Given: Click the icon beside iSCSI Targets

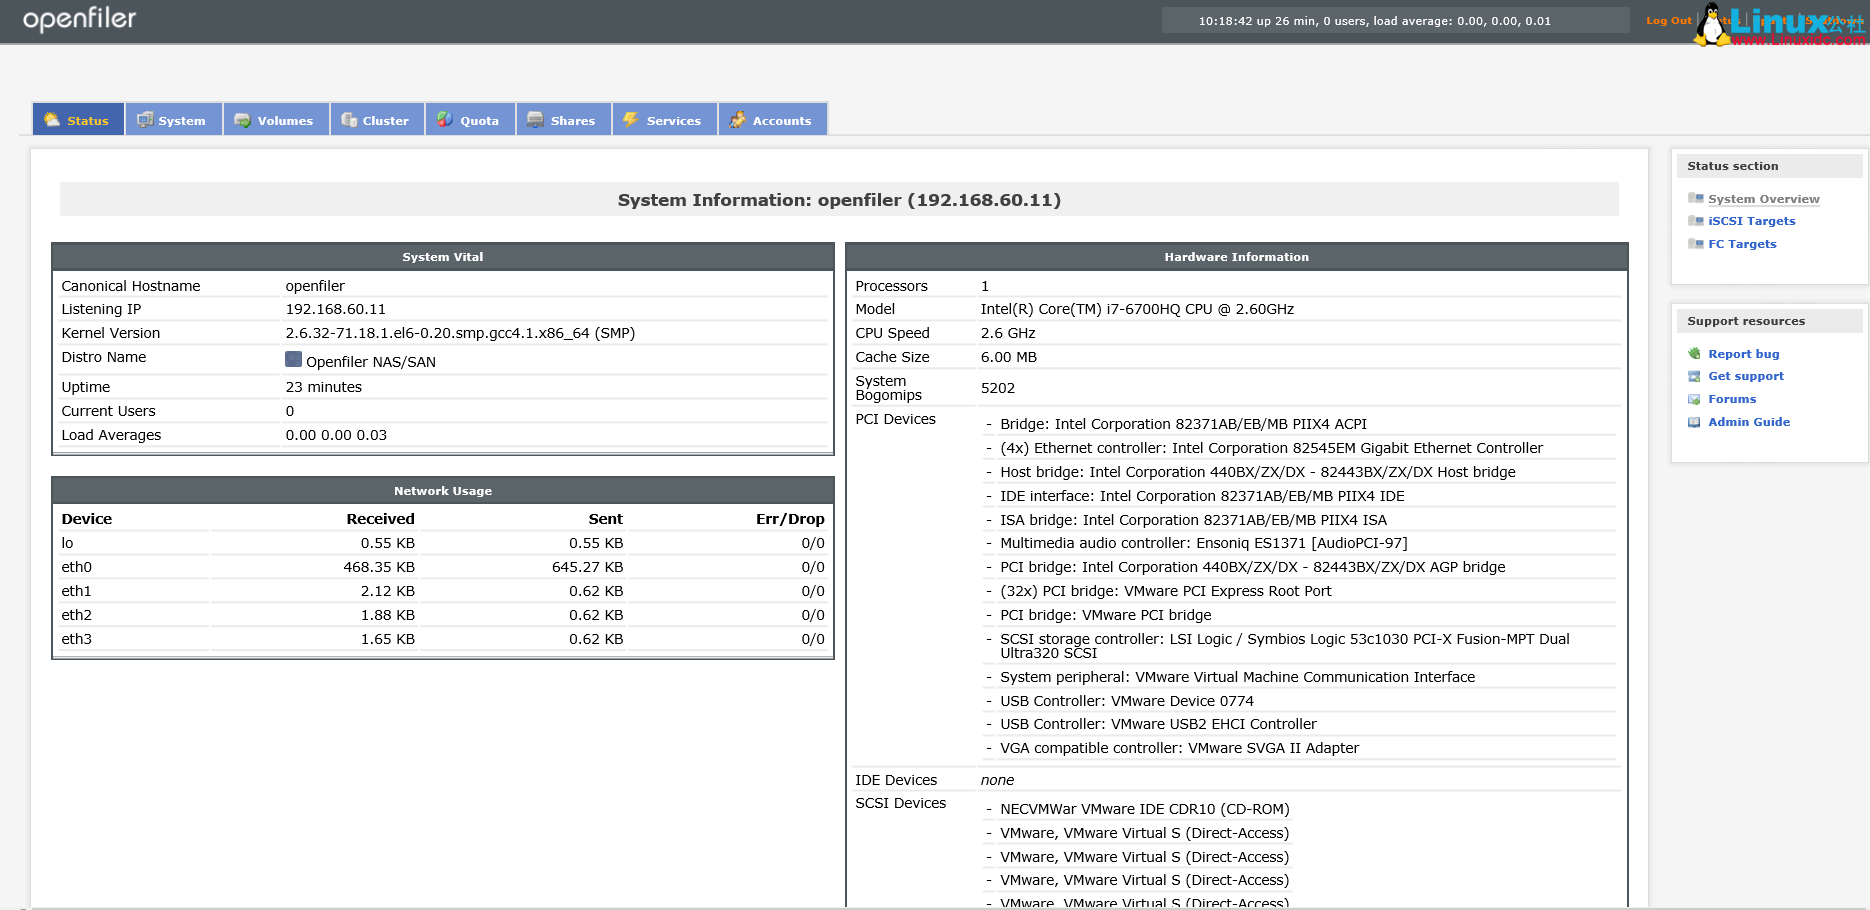Looking at the screenshot, I should point(1696,220).
